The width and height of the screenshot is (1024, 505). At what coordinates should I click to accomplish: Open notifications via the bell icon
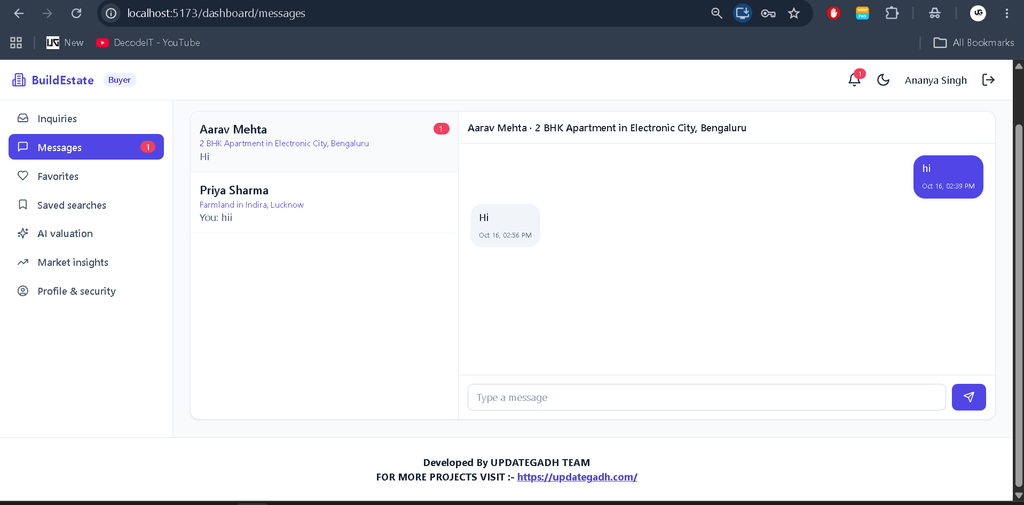tap(854, 80)
